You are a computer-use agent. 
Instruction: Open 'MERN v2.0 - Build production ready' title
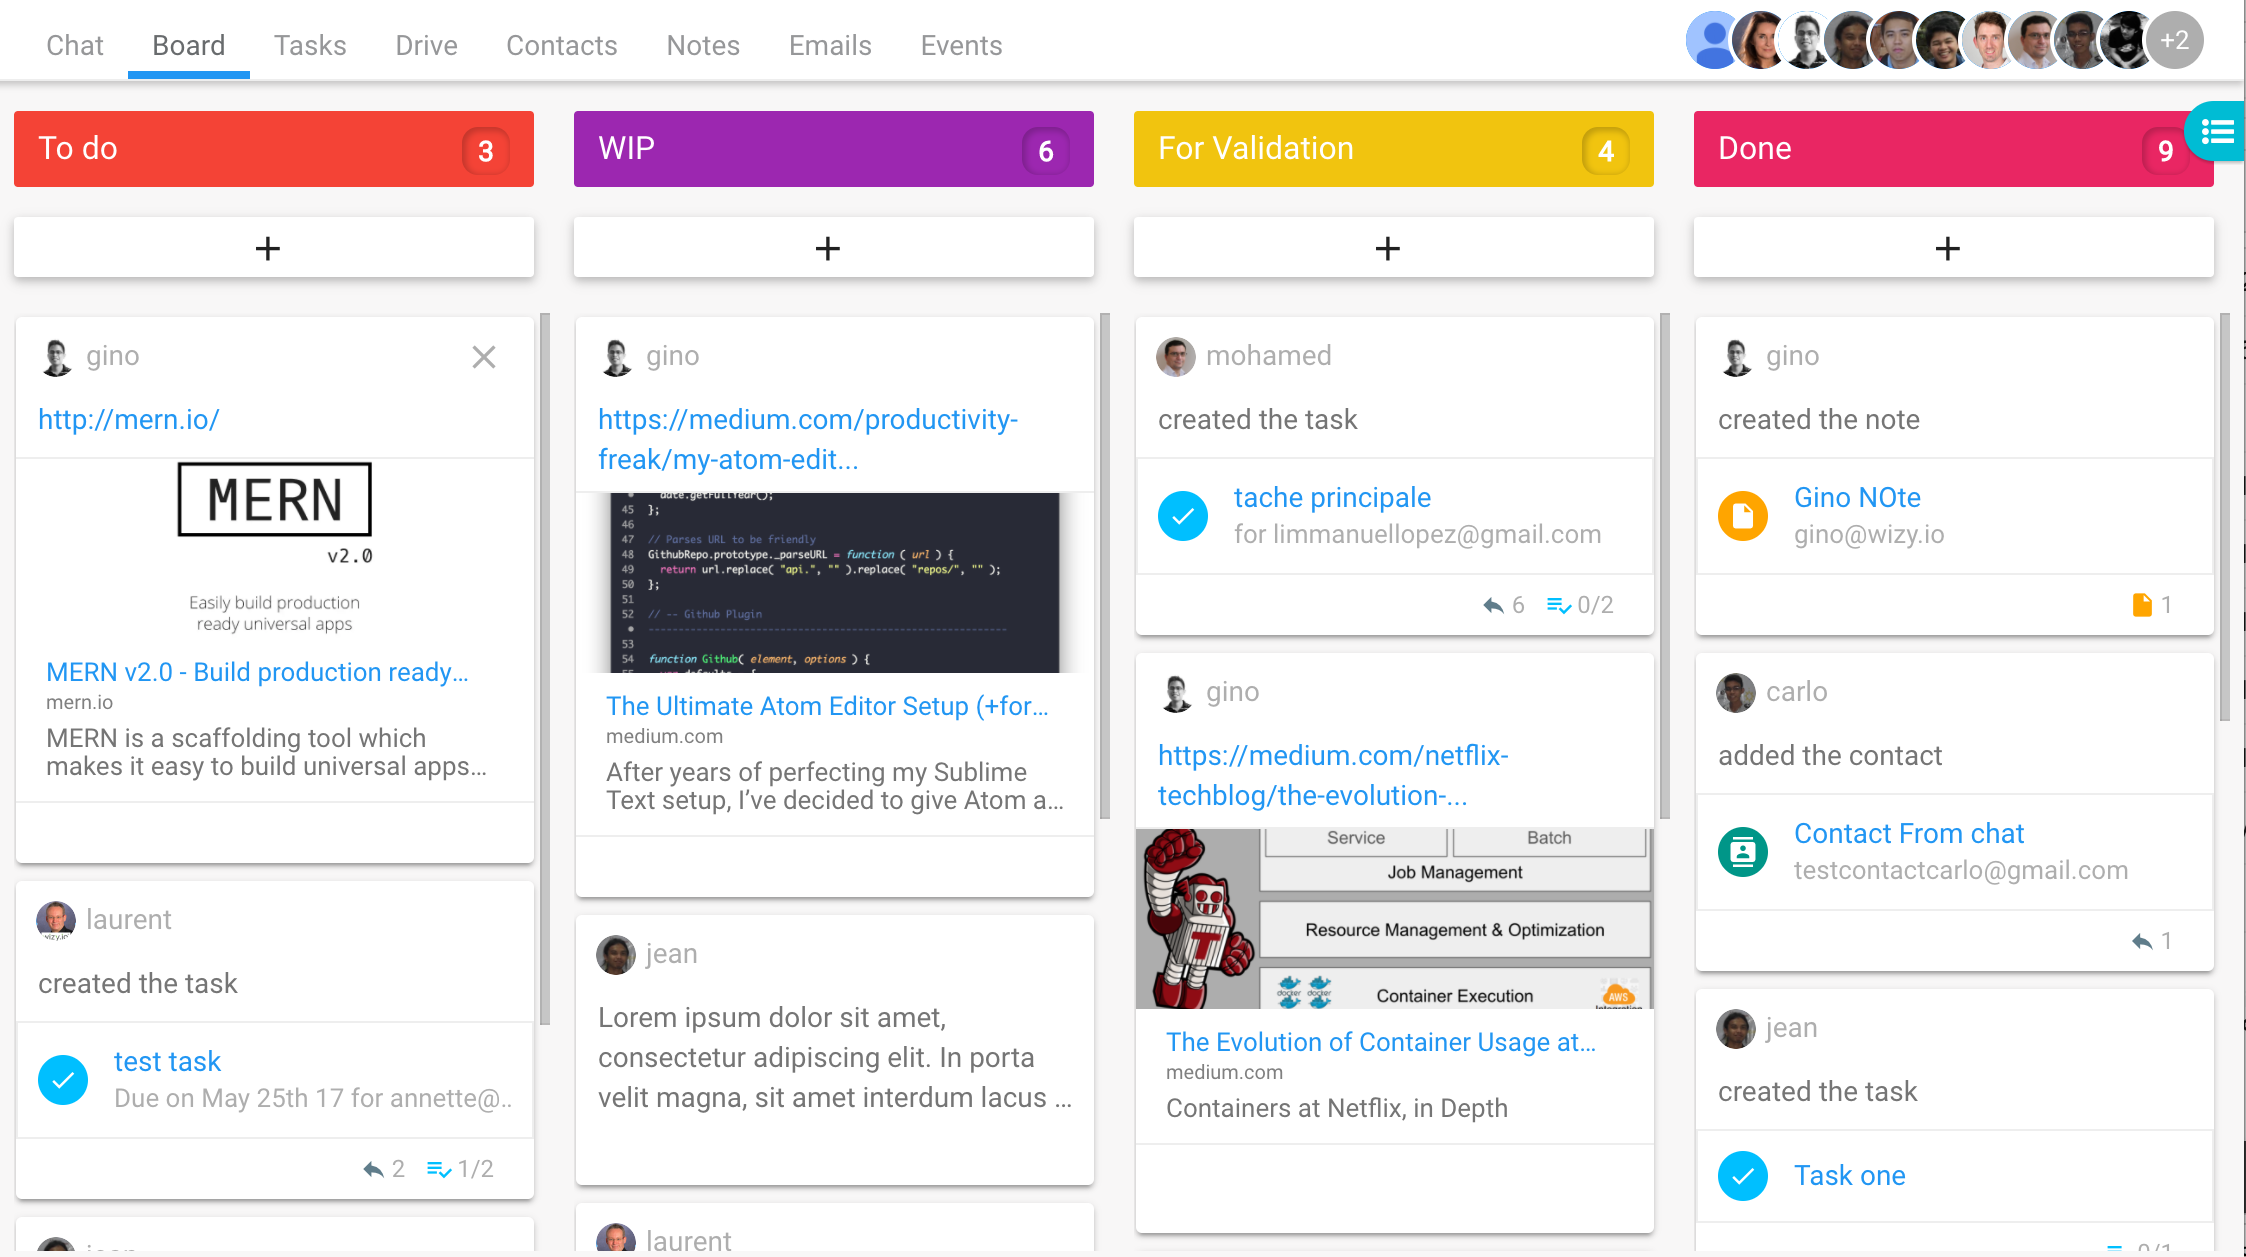coord(257,672)
